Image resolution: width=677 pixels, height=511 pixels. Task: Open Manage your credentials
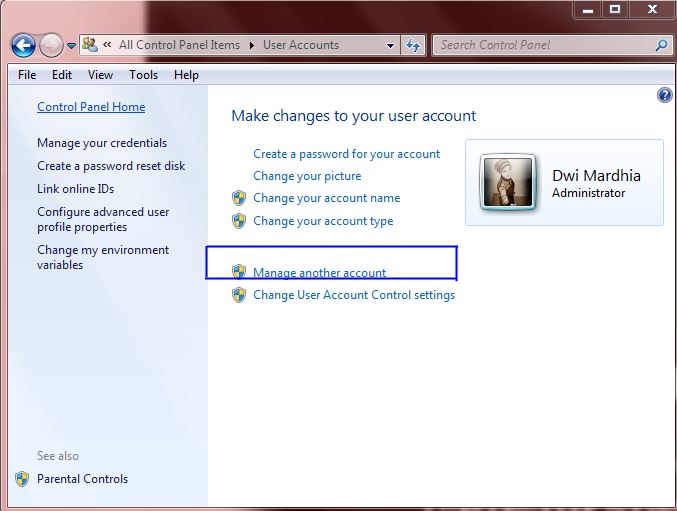pos(102,143)
